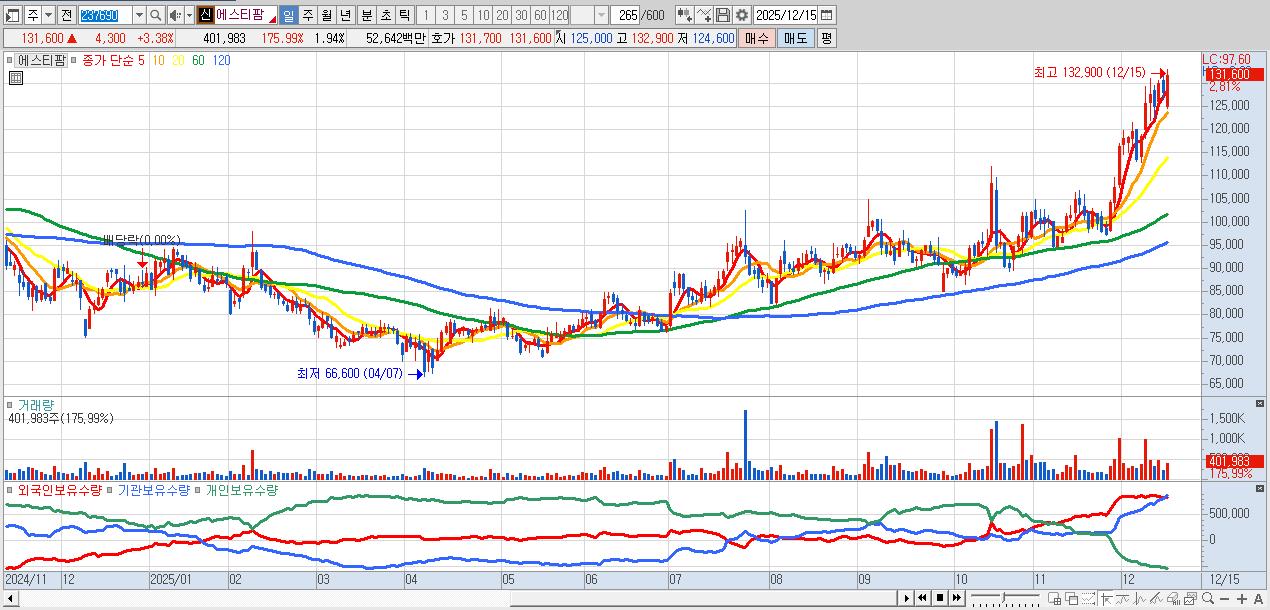Open the dropdown arrow beside the speaker icon
Screen dimensions: 1270x610
tap(189, 15)
